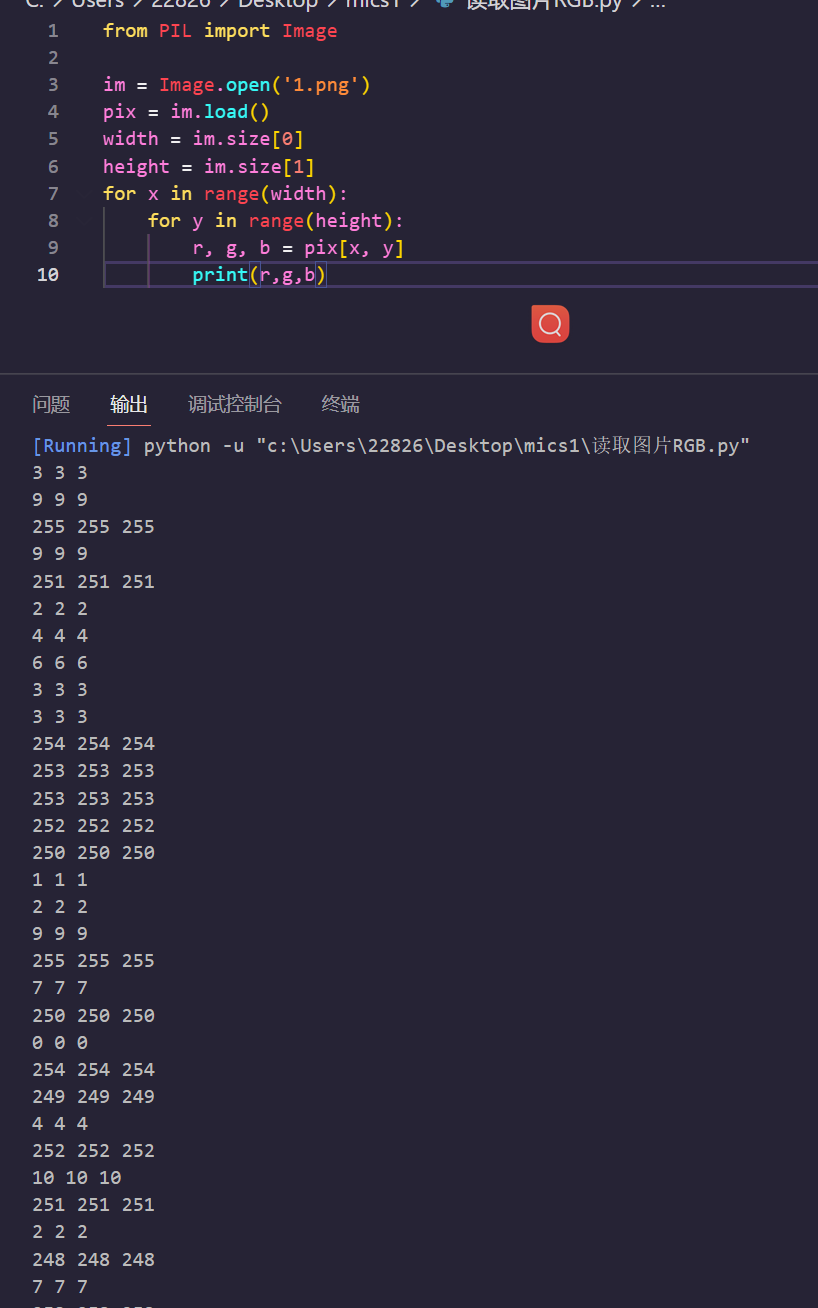This screenshot has width=818, height=1308.
Task: Click line number 1 in the gutter
Action: pyautogui.click(x=53, y=30)
